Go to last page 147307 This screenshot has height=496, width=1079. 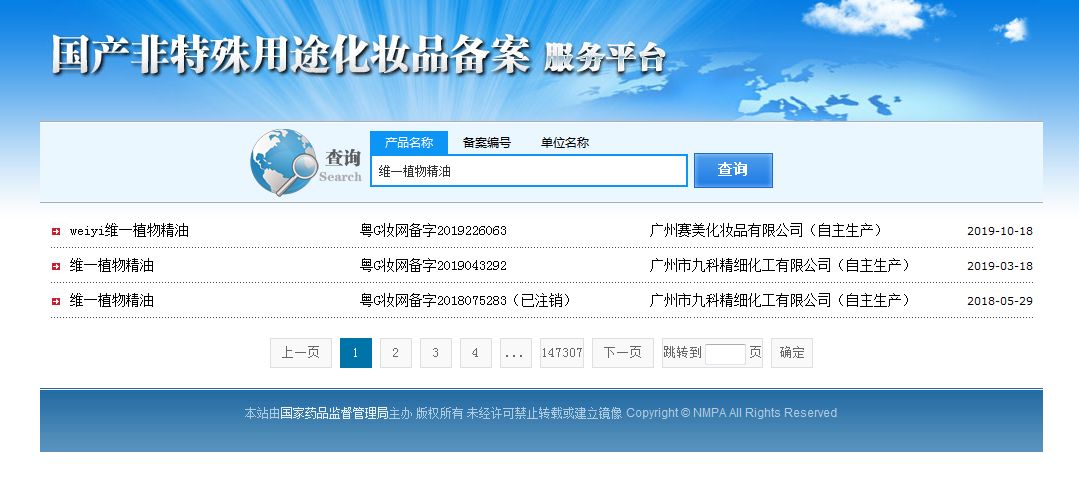[561, 353]
